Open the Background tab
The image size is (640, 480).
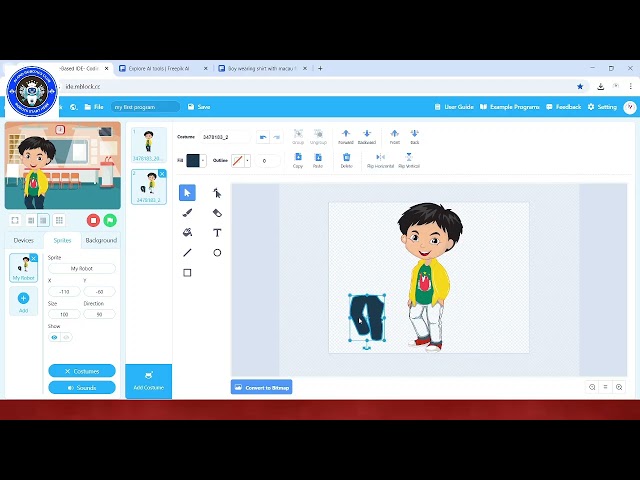click(101, 240)
